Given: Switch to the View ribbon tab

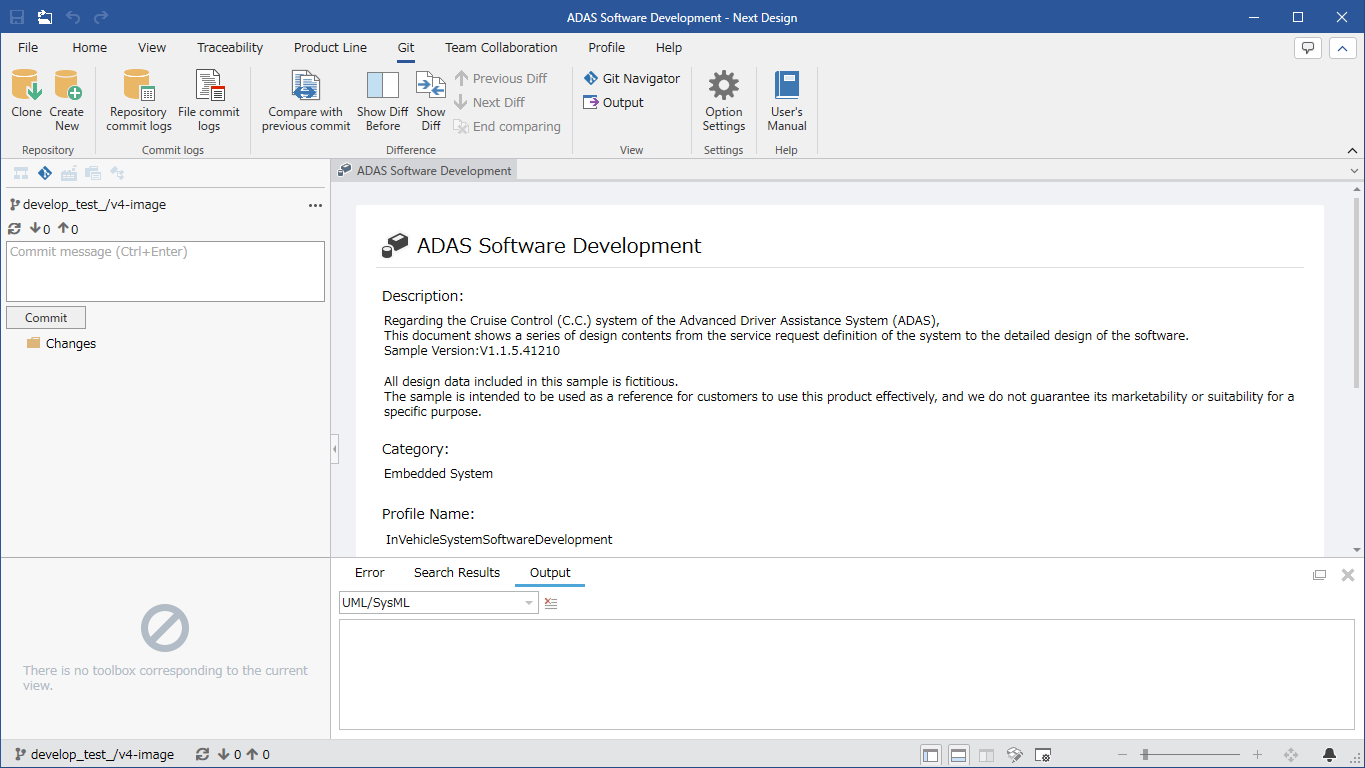Looking at the screenshot, I should pos(152,47).
